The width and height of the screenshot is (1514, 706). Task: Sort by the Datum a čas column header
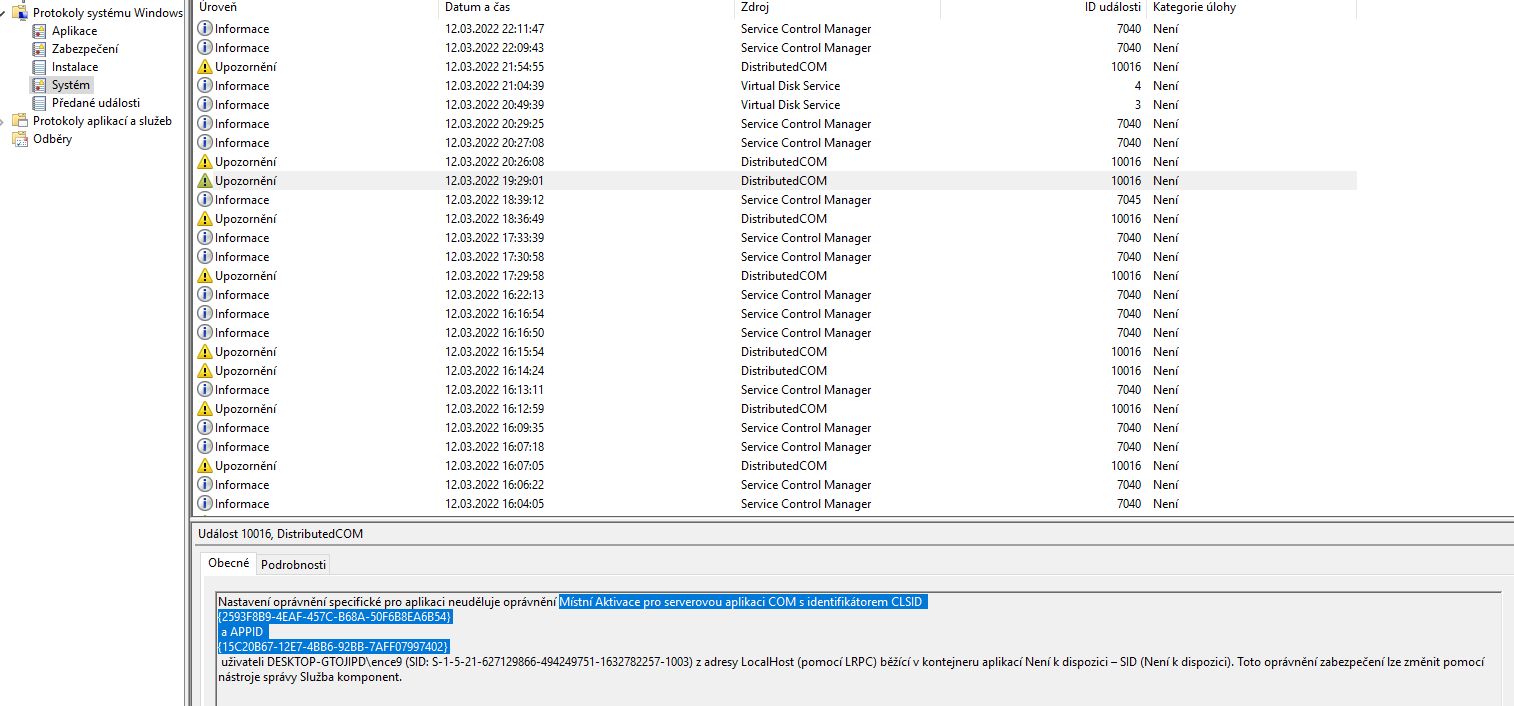[586, 8]
